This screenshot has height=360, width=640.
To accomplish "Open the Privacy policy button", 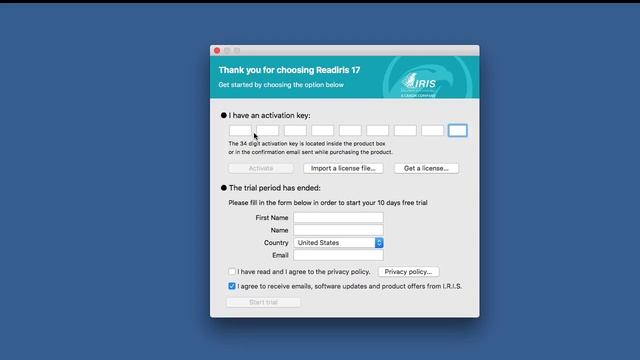I will click(408, 271).
